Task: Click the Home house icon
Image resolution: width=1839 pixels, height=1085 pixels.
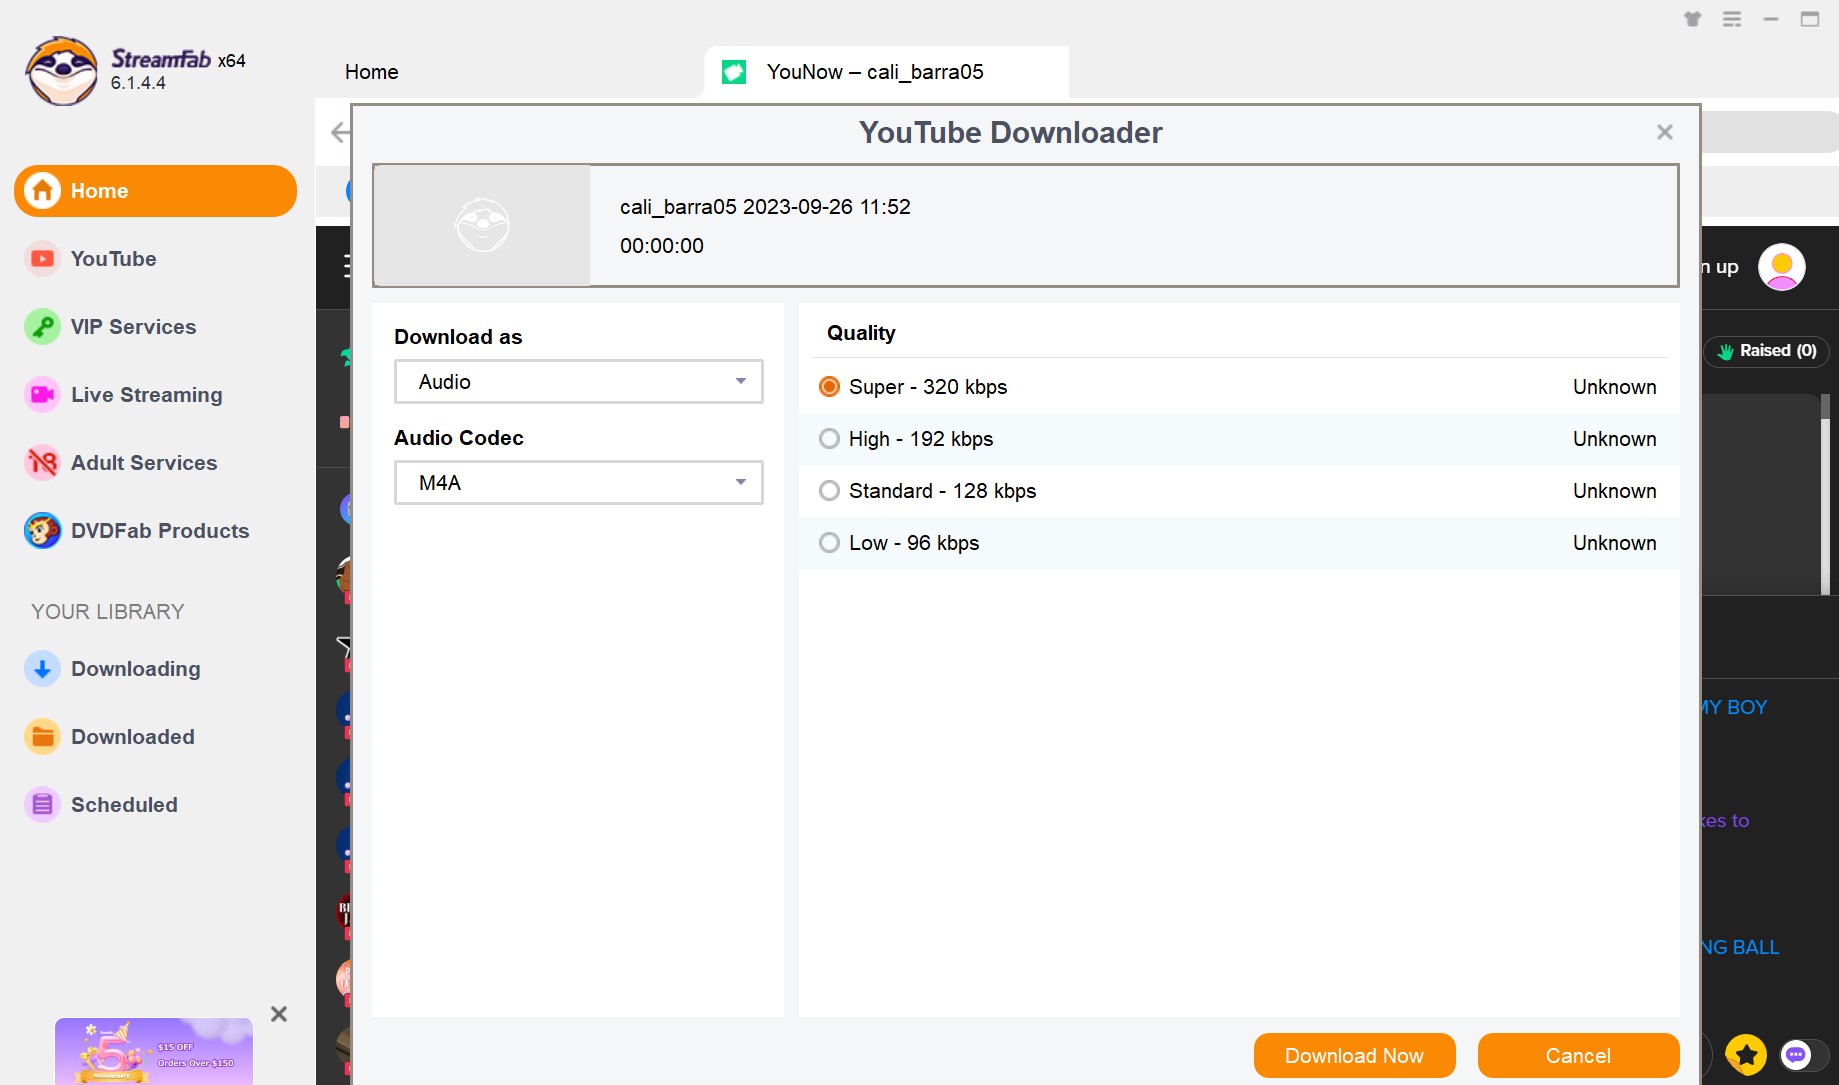Action: [x=42, y=191]
